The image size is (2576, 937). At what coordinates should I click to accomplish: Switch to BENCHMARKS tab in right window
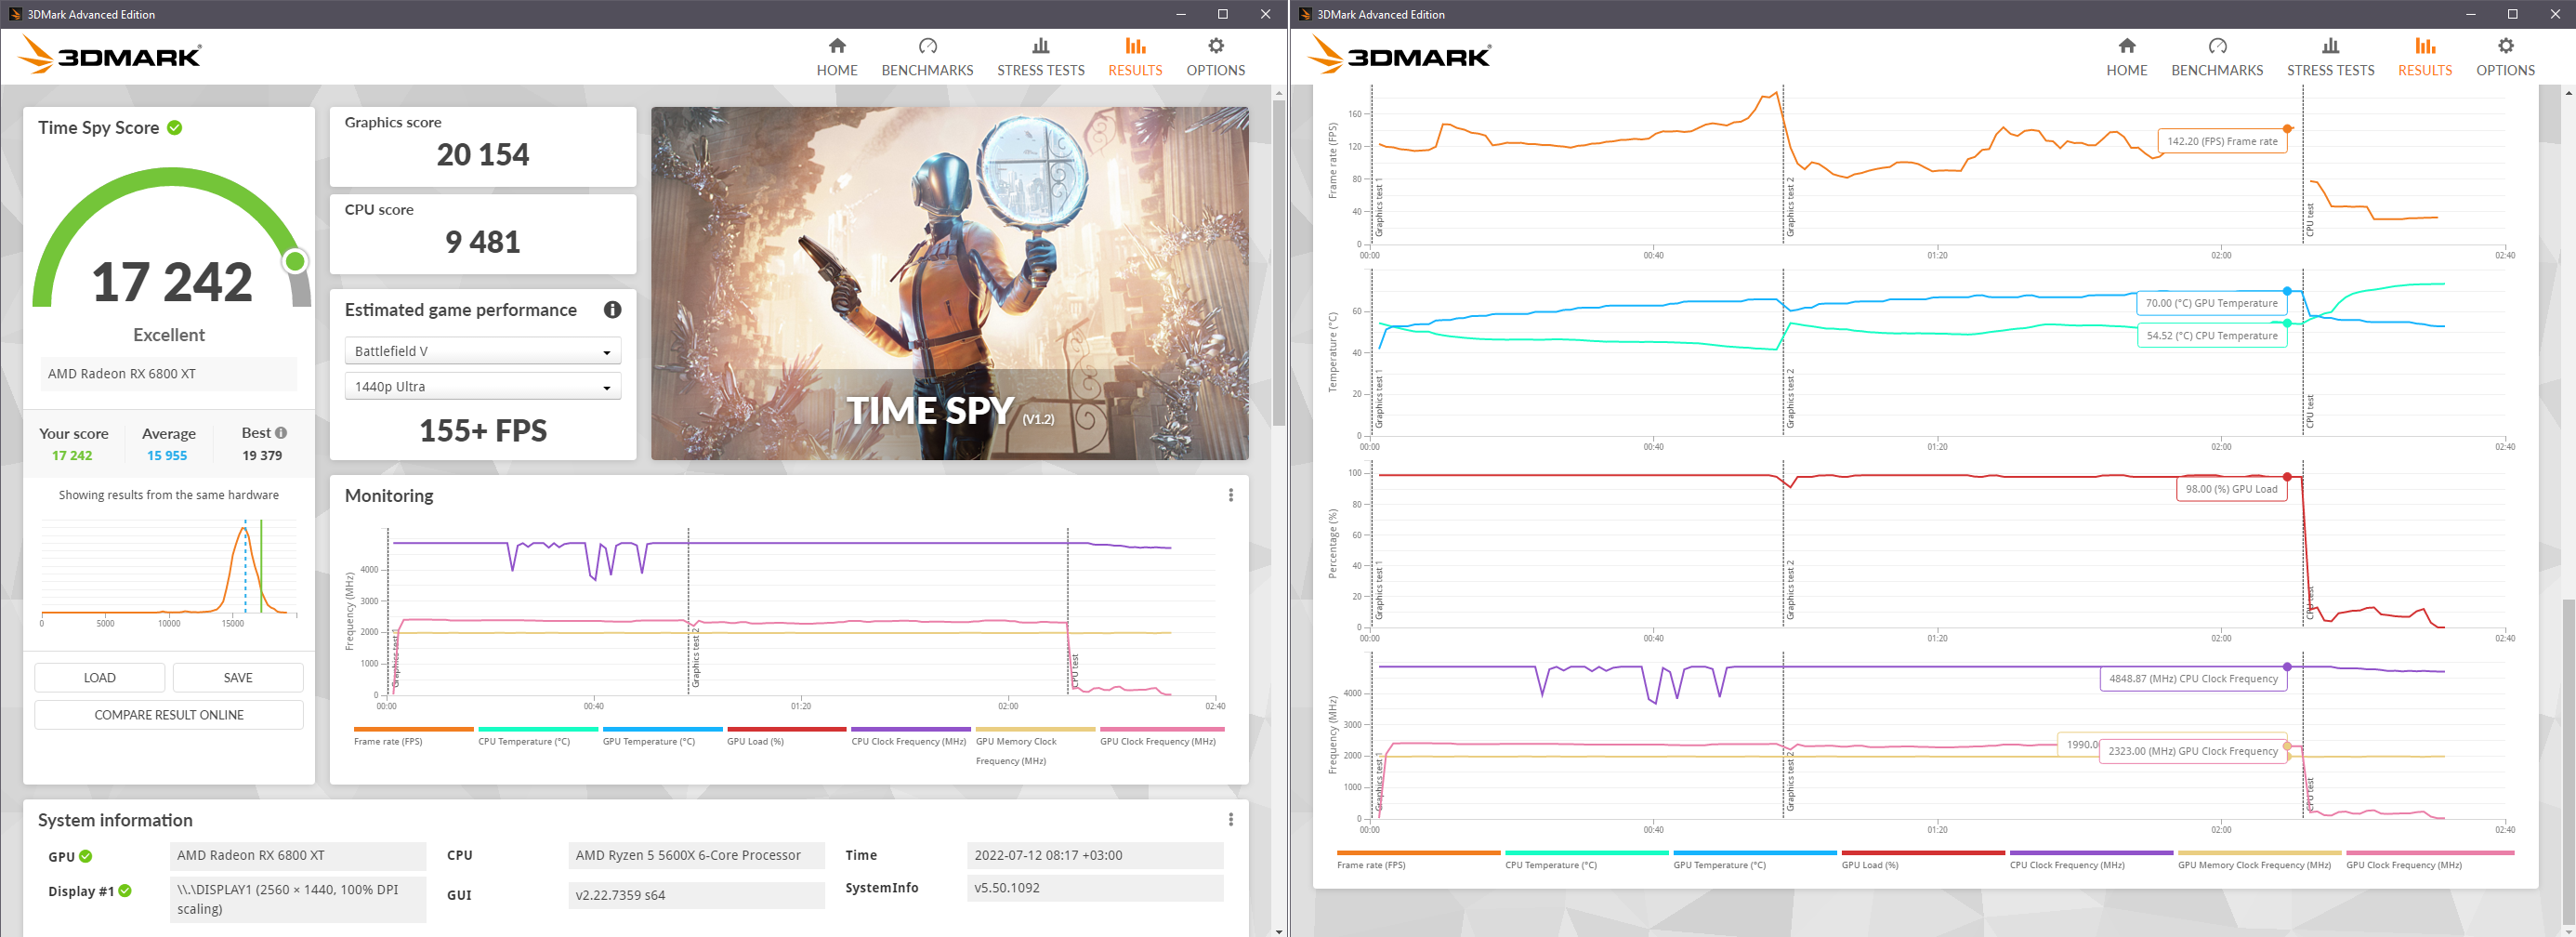coord(2217,57)
